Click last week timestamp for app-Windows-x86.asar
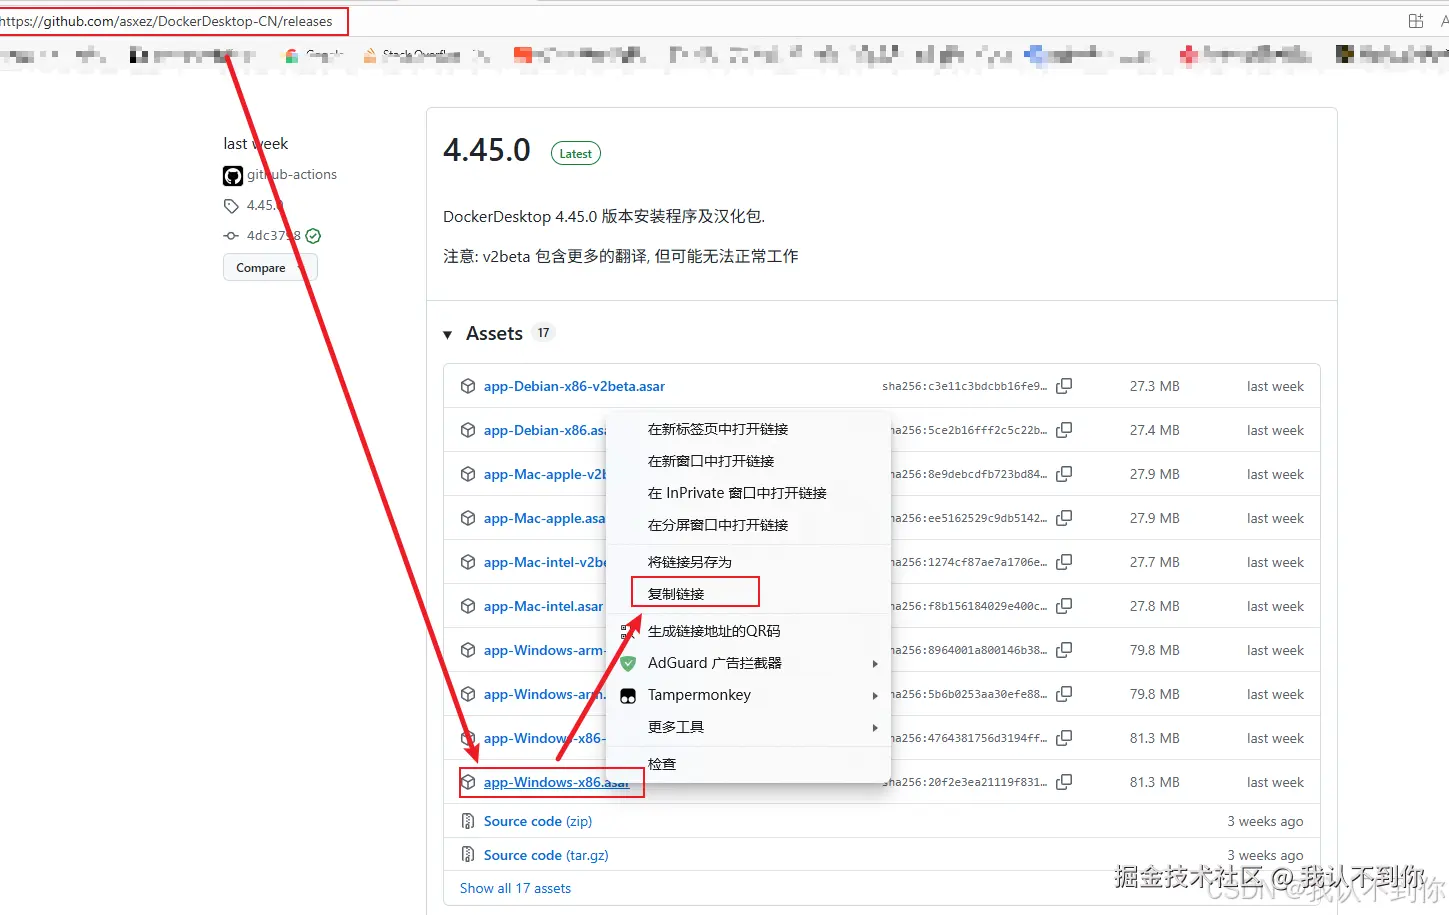The height and width of the screenshot is (915, 1449). tap(1275, 782)
